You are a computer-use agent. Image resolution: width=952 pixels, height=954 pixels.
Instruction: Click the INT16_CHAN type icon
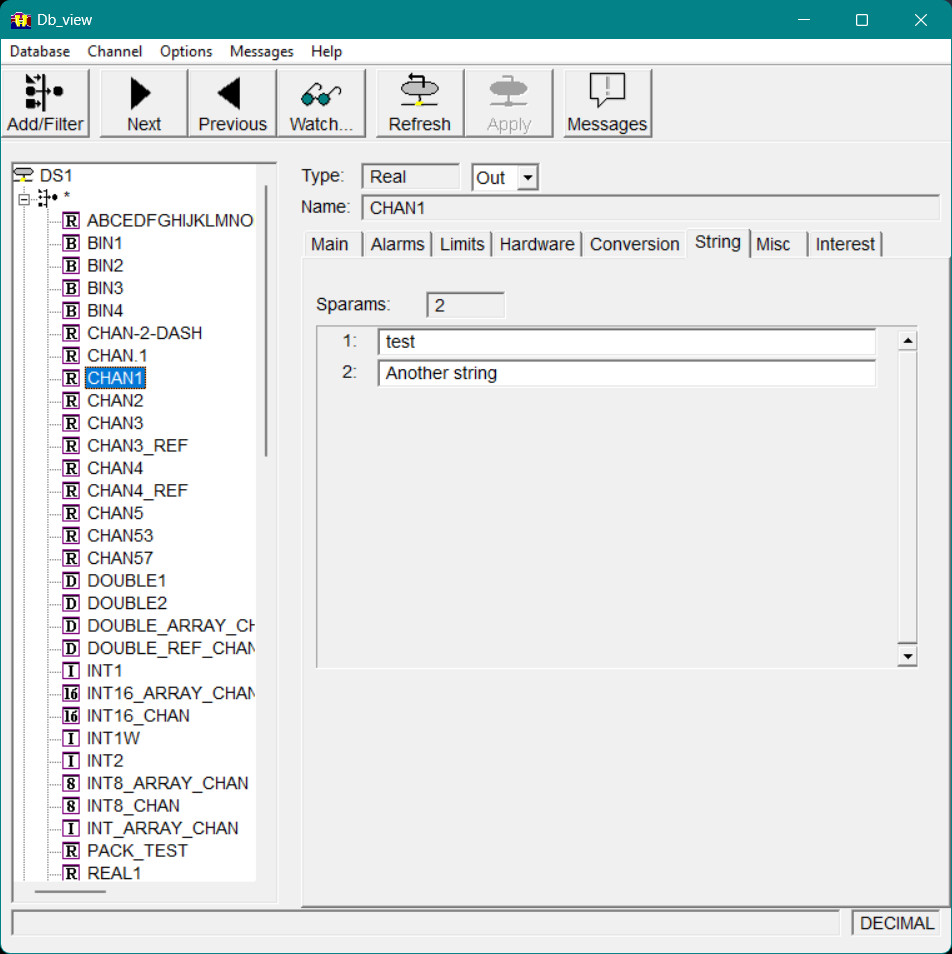point(71,716)
